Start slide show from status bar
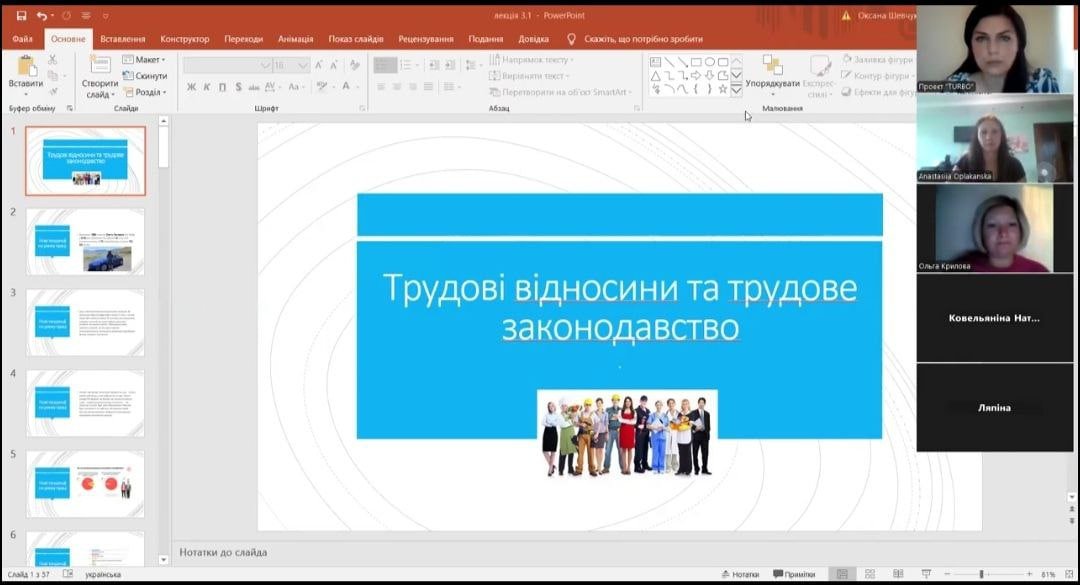The width and height of the screenshot is (1080, 585). (x=926, y=574)
